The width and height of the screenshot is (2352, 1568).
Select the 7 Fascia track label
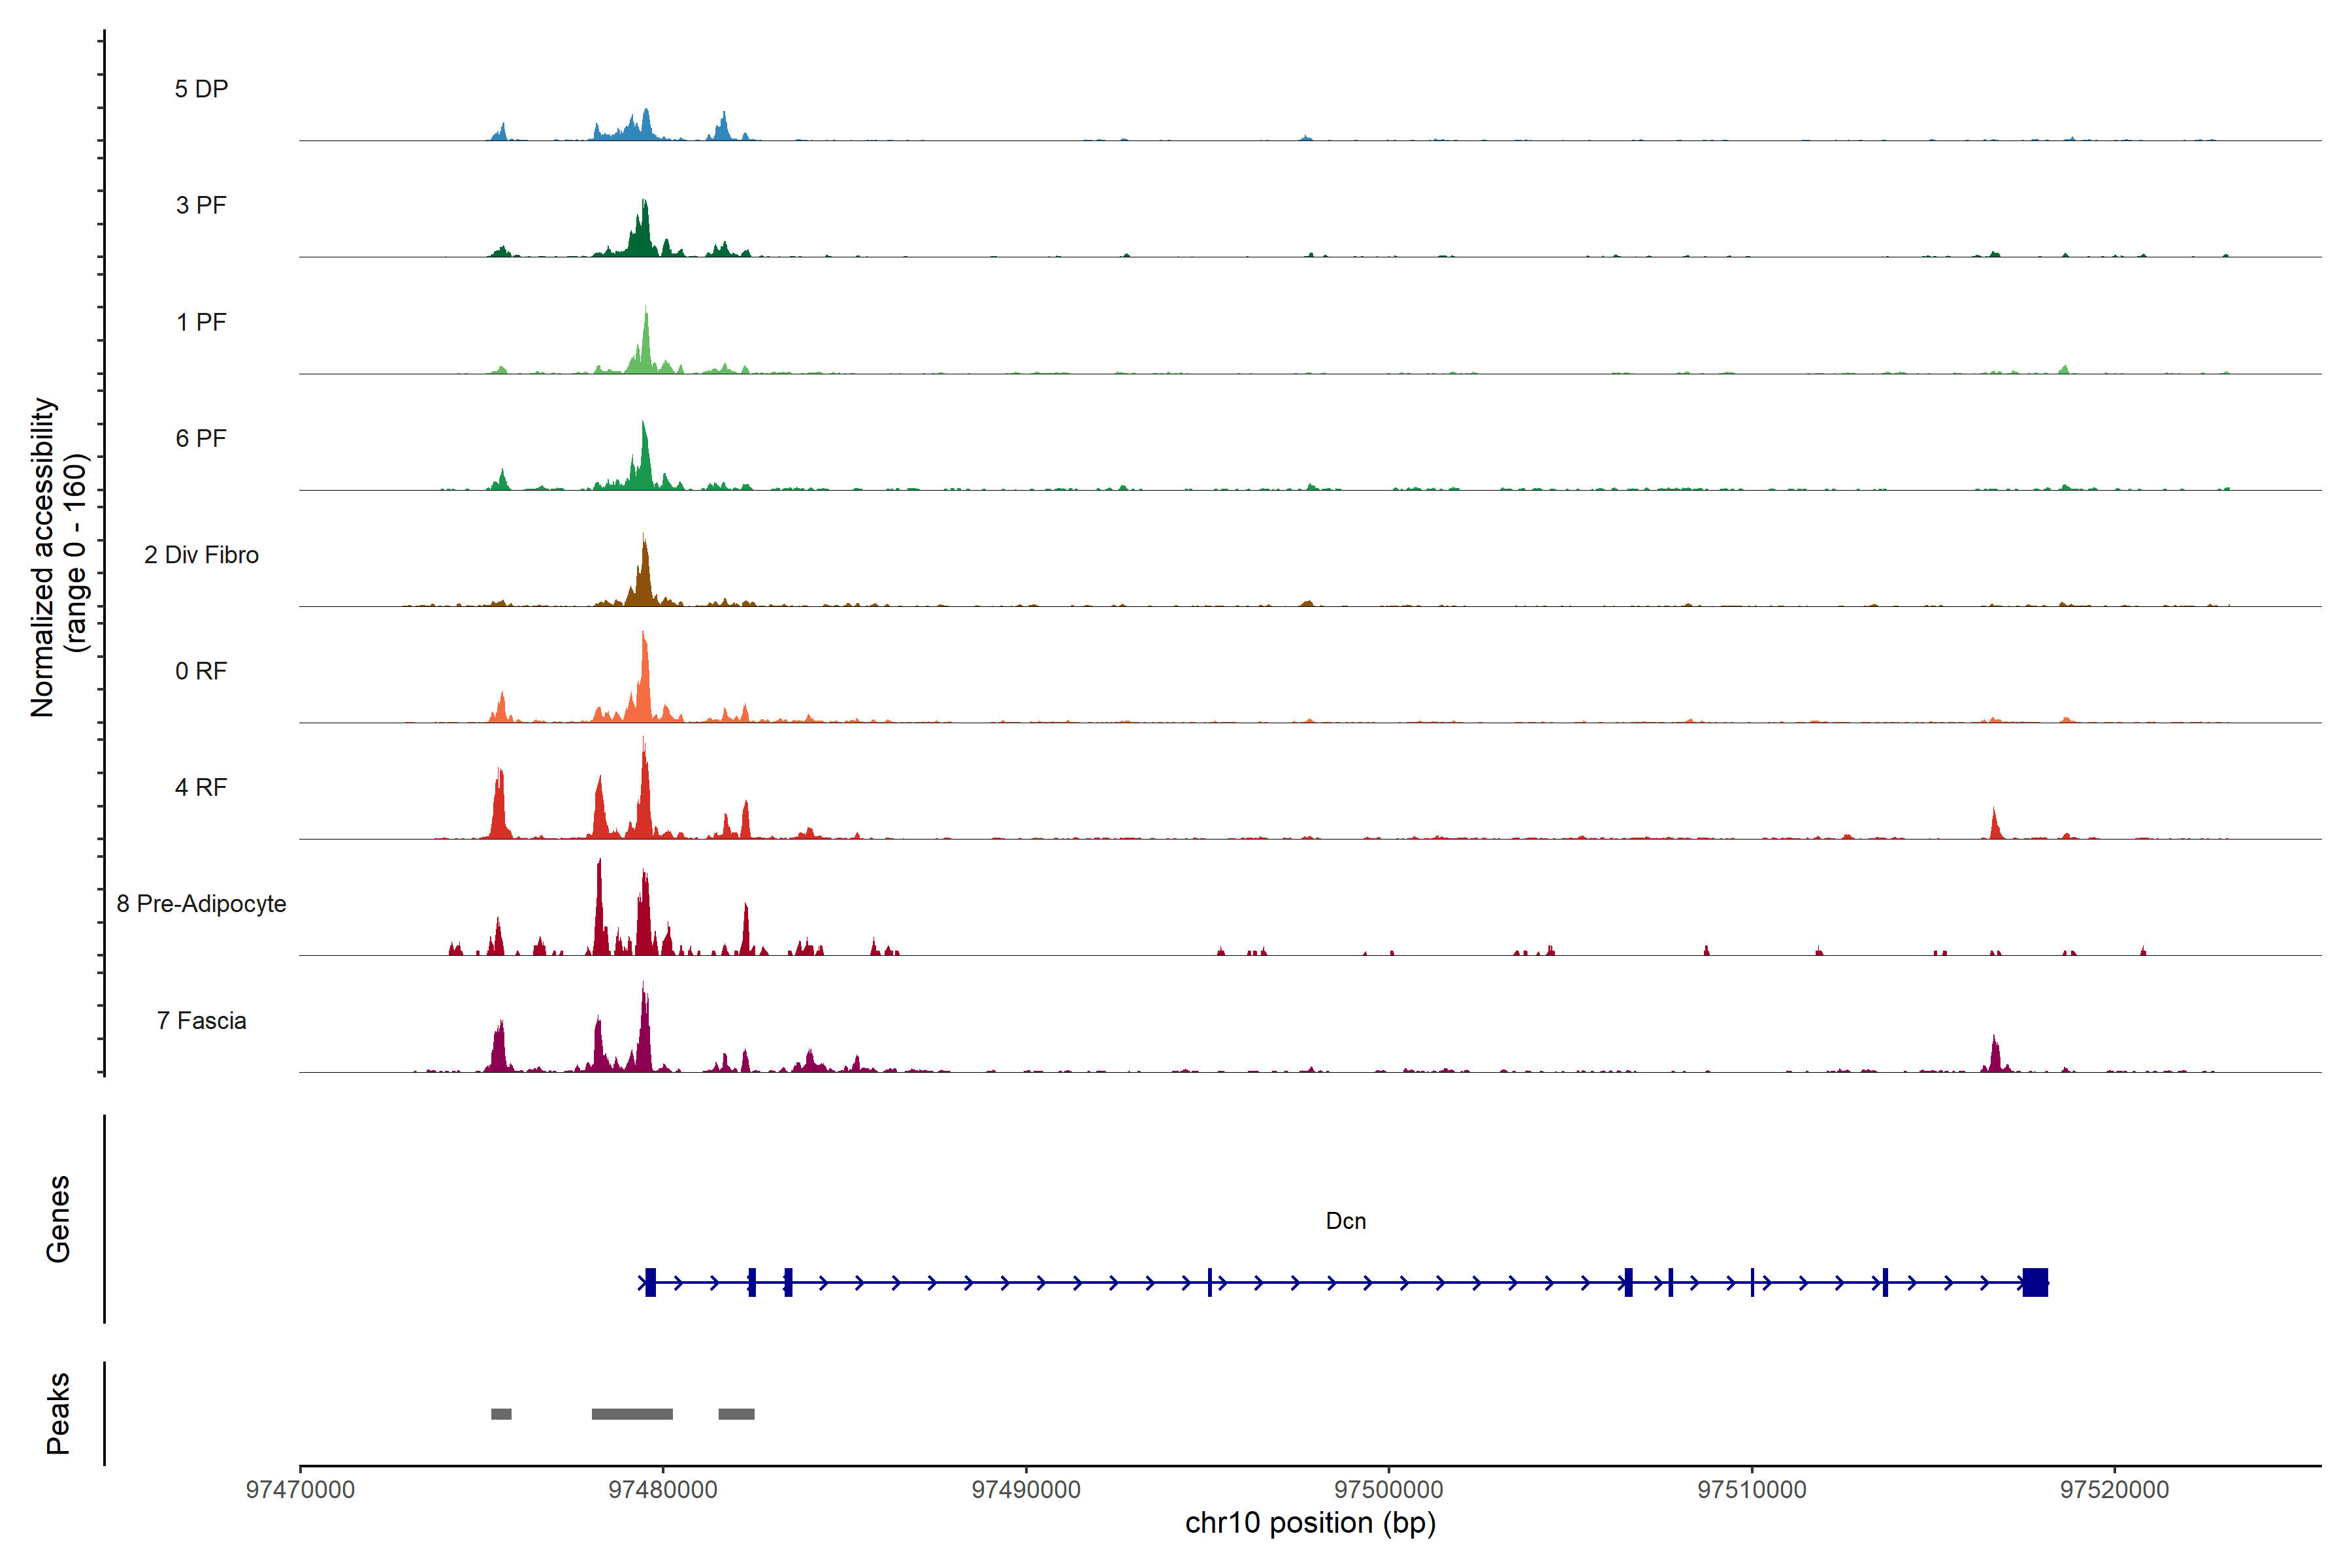coord(201,1020)
